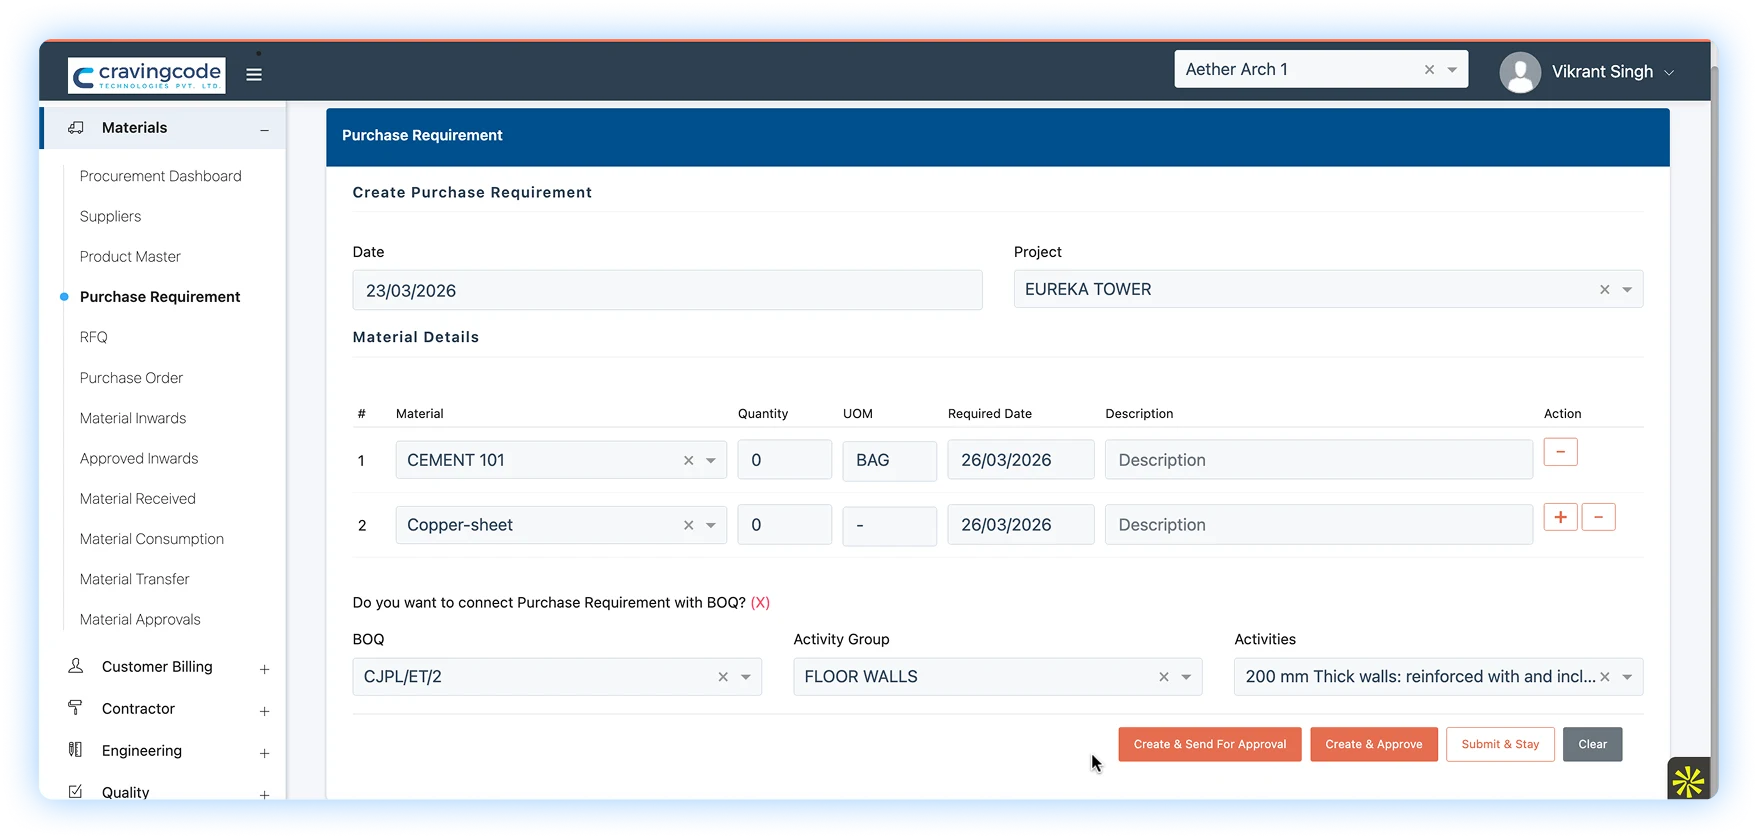This screenshot has height=839, width=1758.
Task: Go to Suppliers page
Action: pyautogui.click(x=110, y=216)
